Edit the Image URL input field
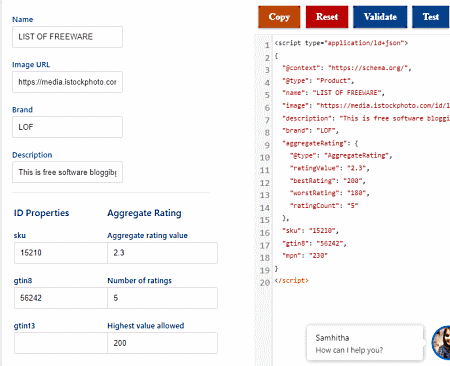The width and height of the screenshot is (450, 366). point(67,82)
